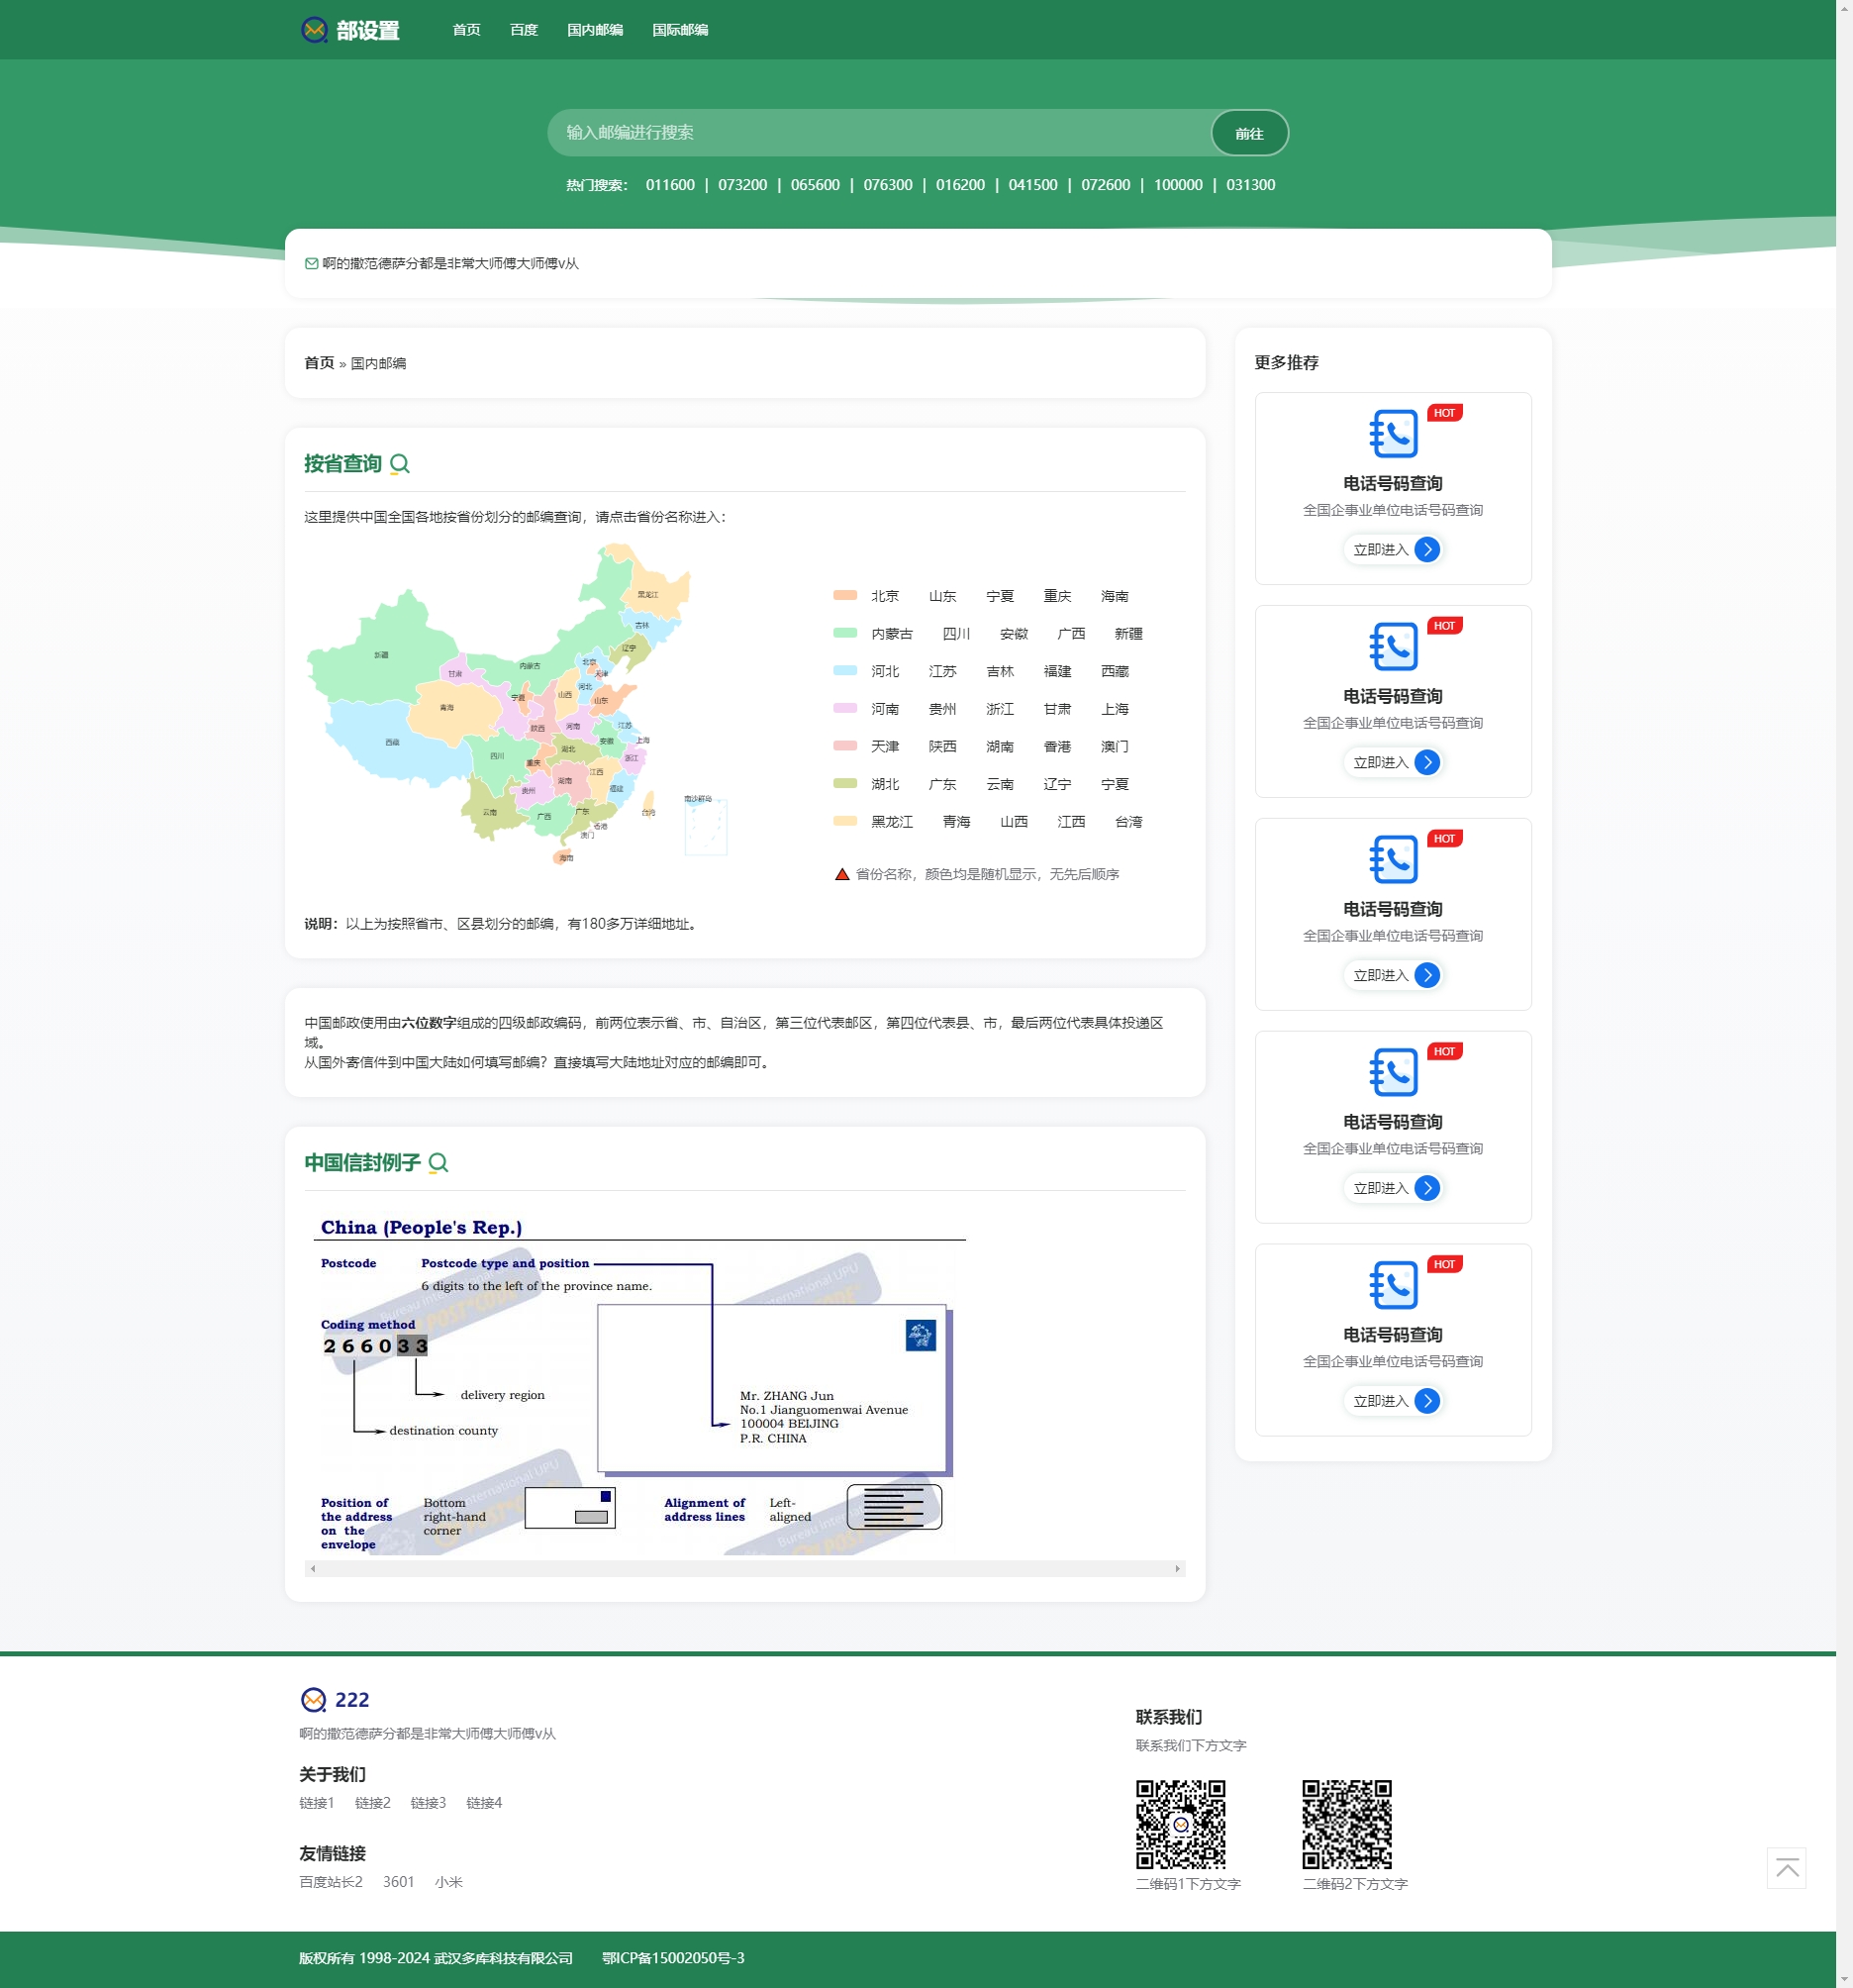Click the circular arrow icon in top 立即进入 button
The width and height of the screenshot is (1853, 1988).
(1428, 549)
